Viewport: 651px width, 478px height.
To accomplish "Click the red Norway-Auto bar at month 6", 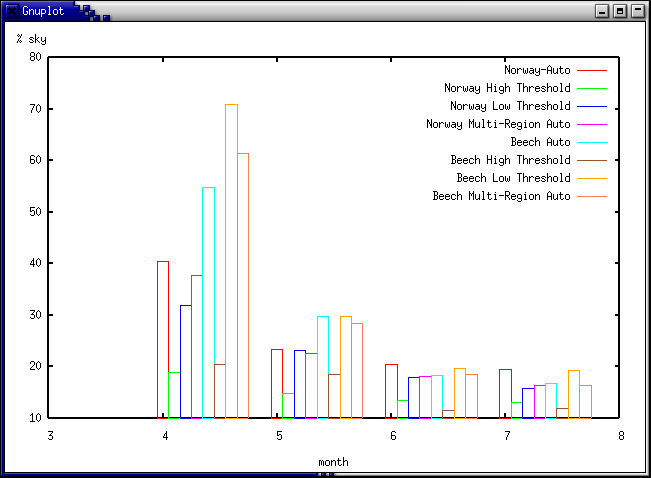I will tap(391, 391).
